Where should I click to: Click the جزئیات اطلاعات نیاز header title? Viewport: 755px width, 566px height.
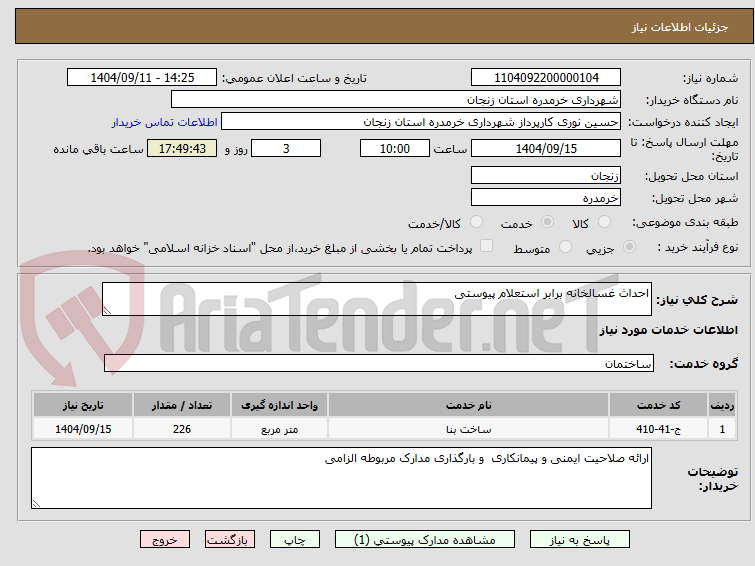pyautogui.click(x=680, y=27)
